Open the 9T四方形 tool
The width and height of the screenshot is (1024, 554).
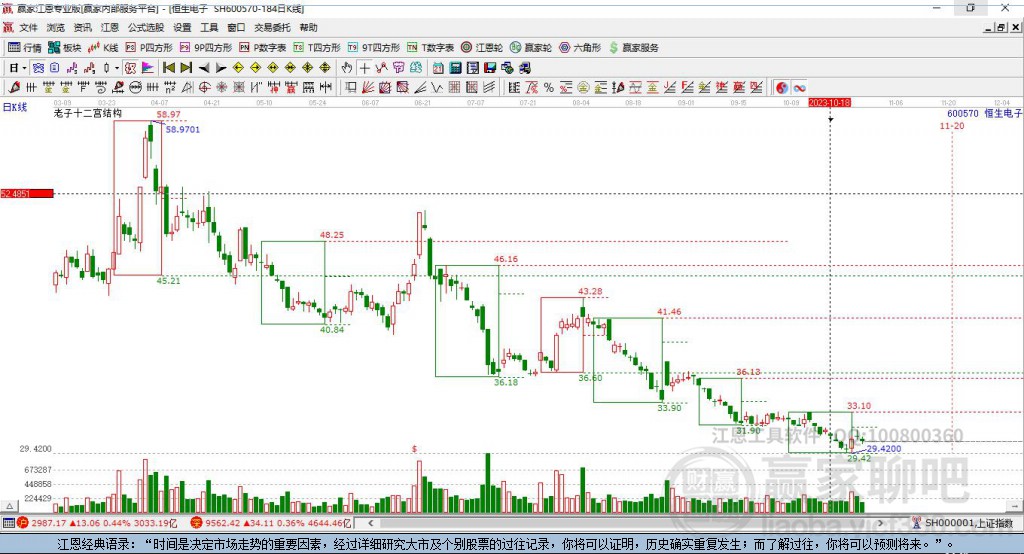(374, 48)
